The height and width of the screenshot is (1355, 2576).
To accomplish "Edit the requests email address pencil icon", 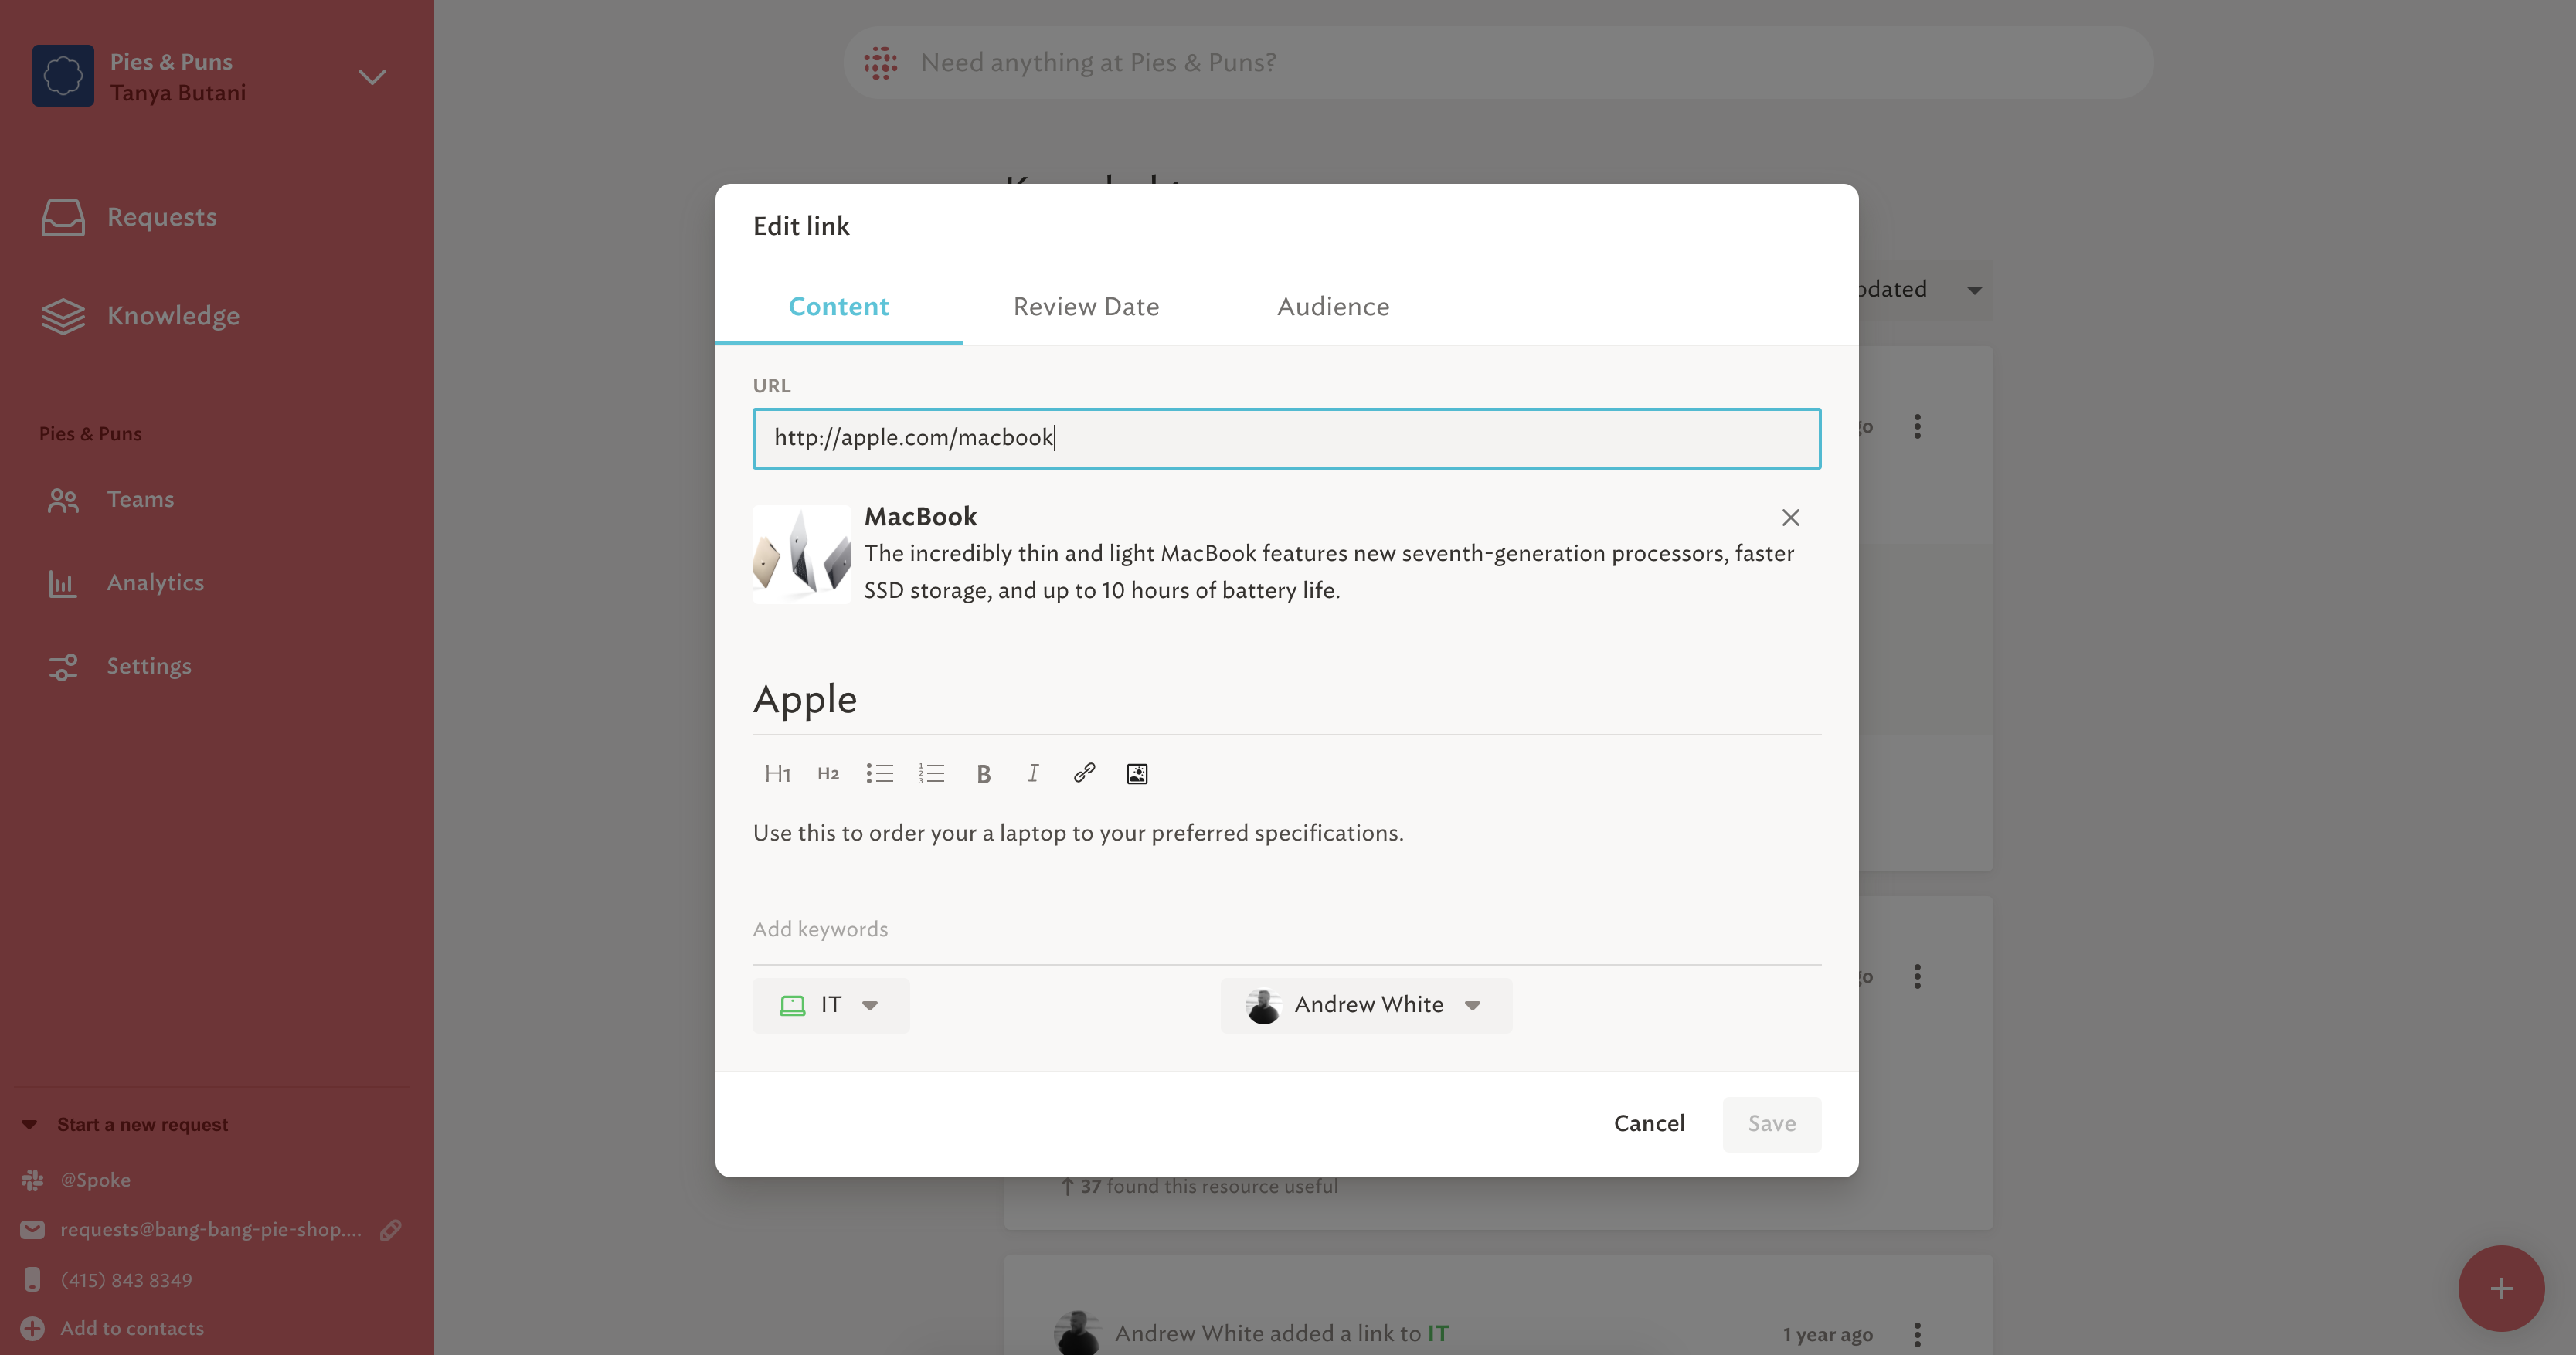I will pos(390,1230).
